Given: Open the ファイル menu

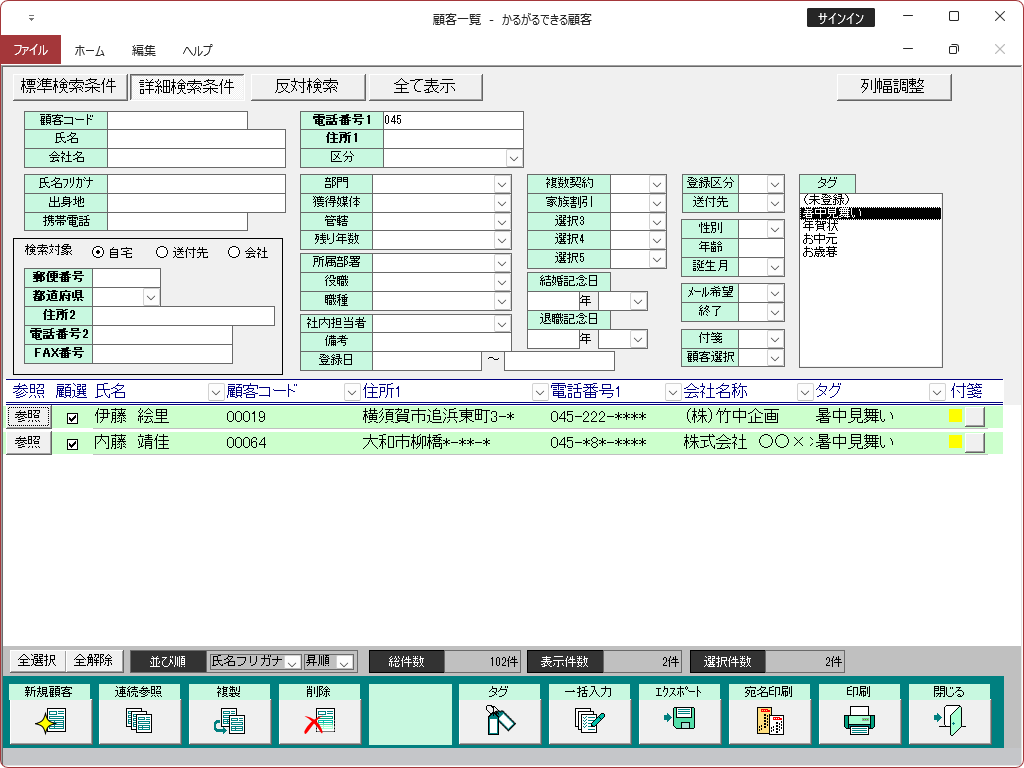Looking at the screenshot, I should (x=30, y=50).
